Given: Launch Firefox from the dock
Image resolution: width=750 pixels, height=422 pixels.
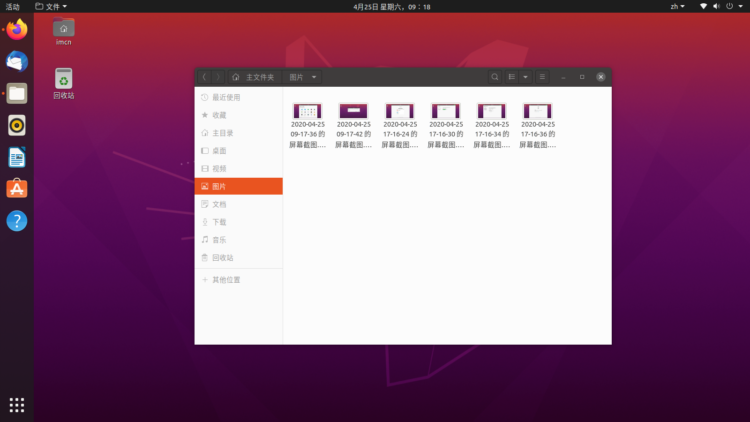Looking at the screenshot, I should click(17, 30).
